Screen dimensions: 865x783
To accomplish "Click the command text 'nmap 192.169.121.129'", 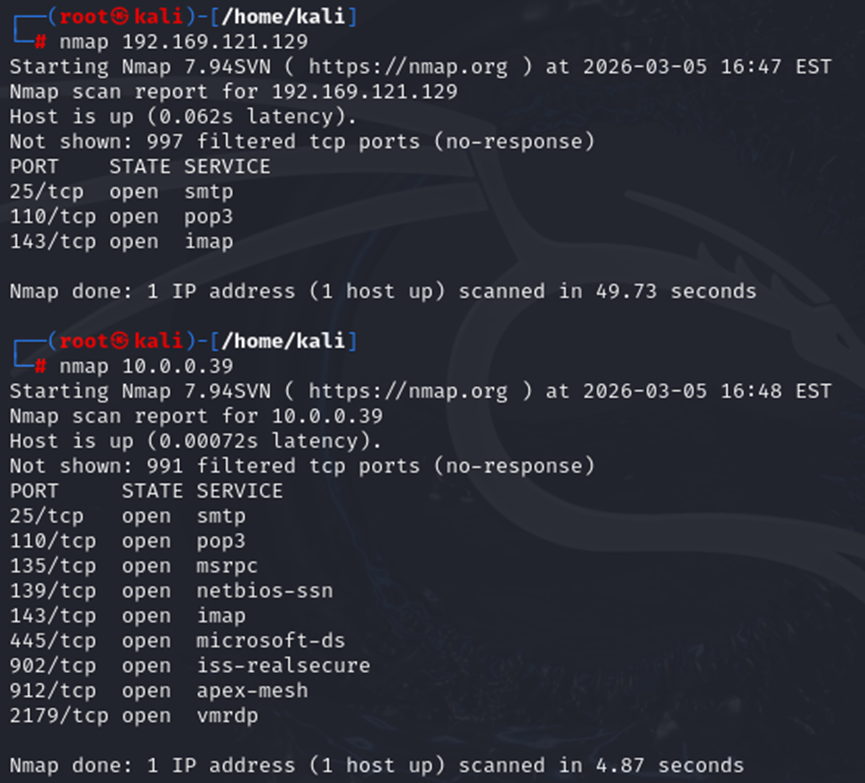I will coord(183,42).
